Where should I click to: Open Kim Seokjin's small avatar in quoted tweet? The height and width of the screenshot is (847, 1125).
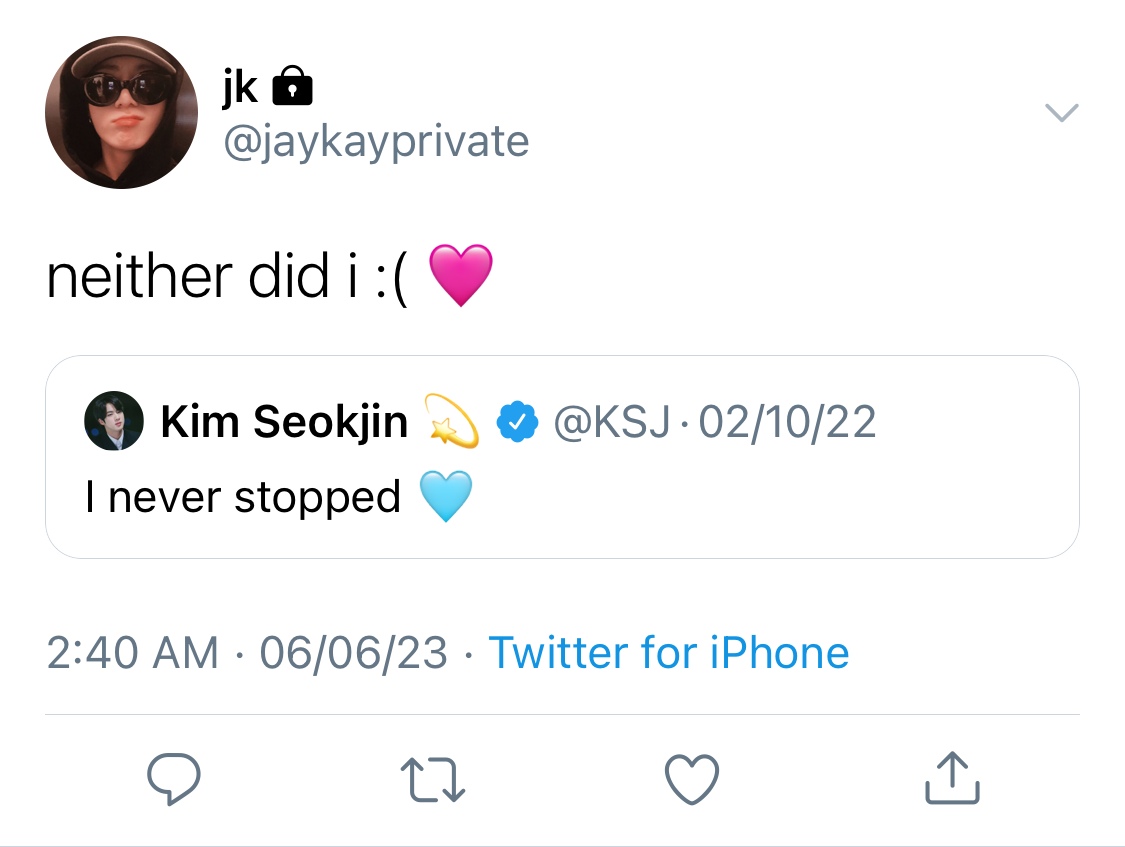114,421
